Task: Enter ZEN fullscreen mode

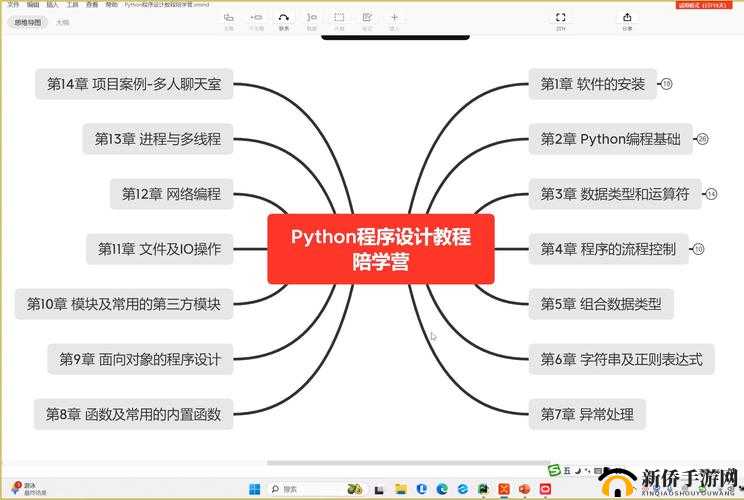Action: 560,18
